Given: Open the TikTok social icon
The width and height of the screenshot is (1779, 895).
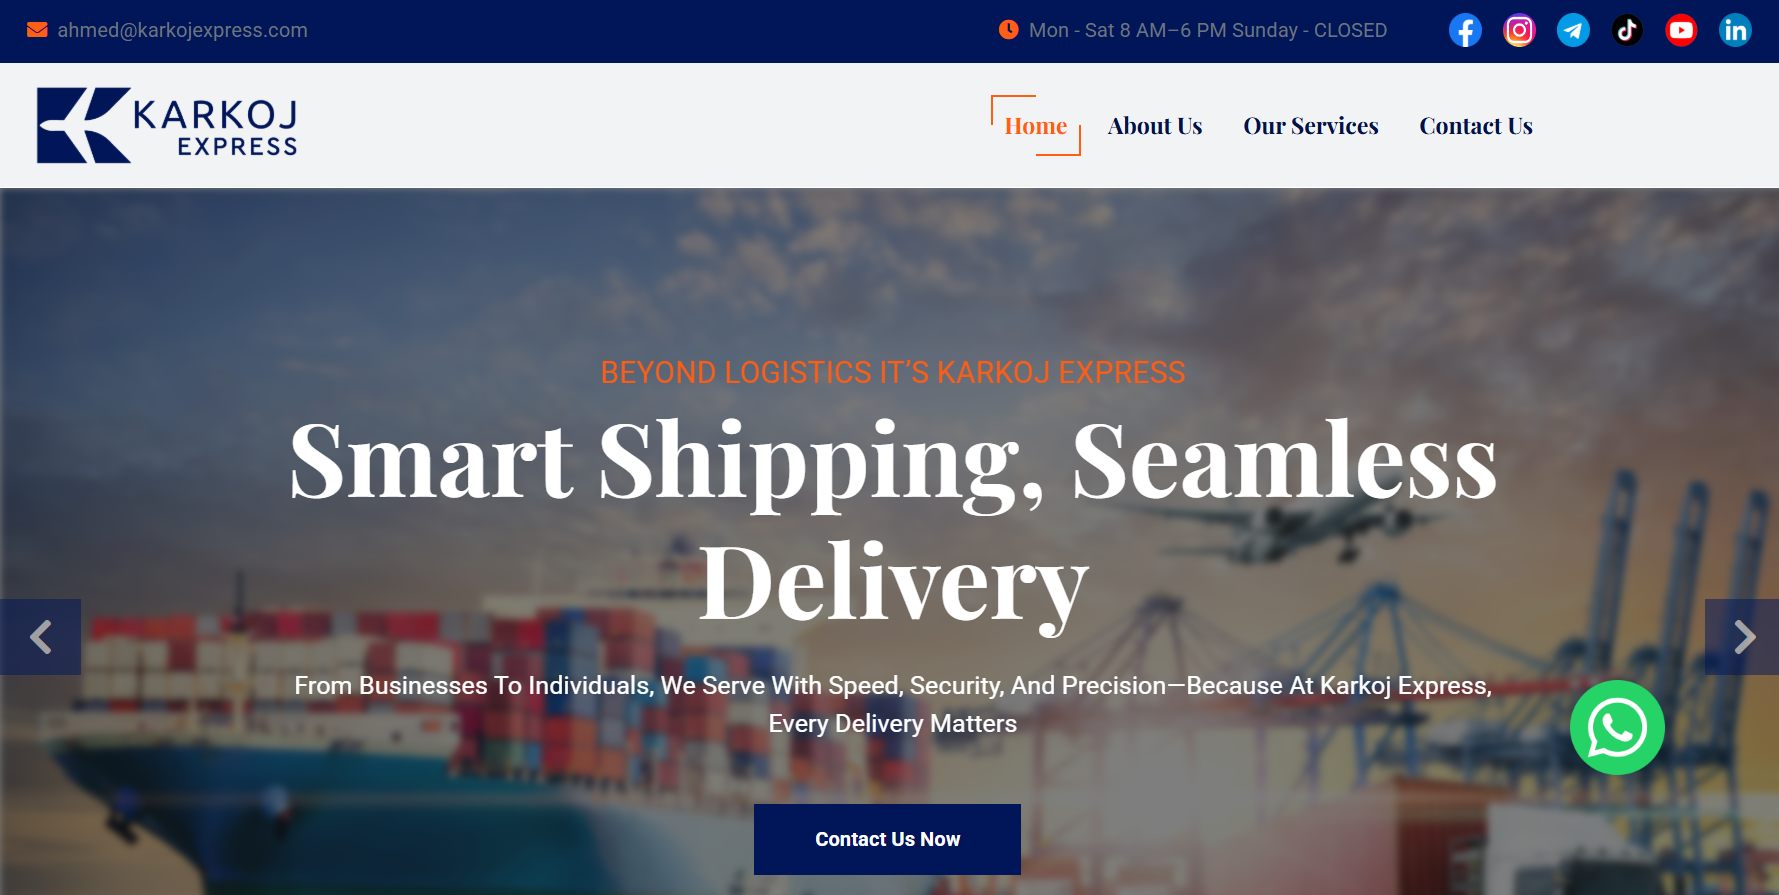Looking at the screenshot, I should (x=1627, y=30).
